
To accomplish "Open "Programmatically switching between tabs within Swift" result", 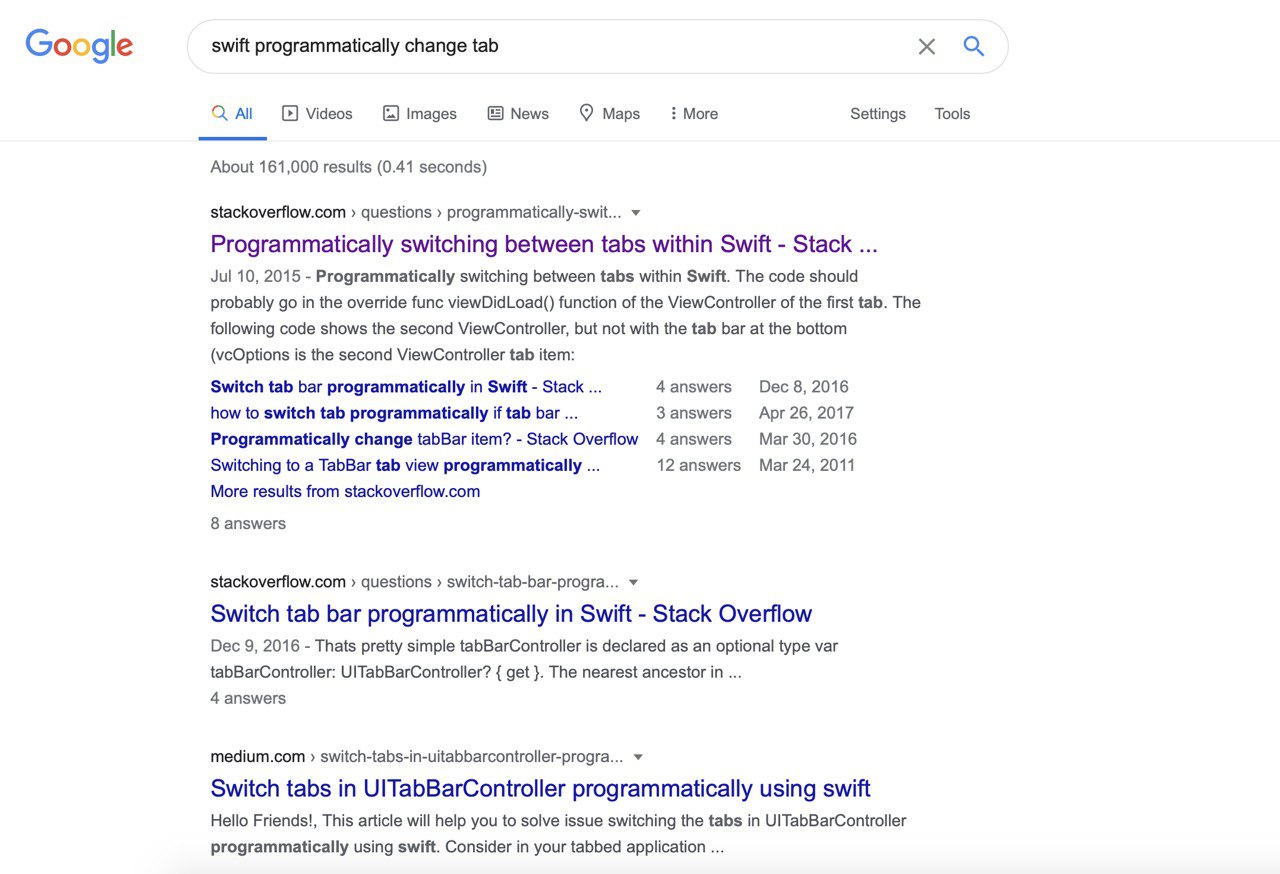I will [x=543, y=244].
